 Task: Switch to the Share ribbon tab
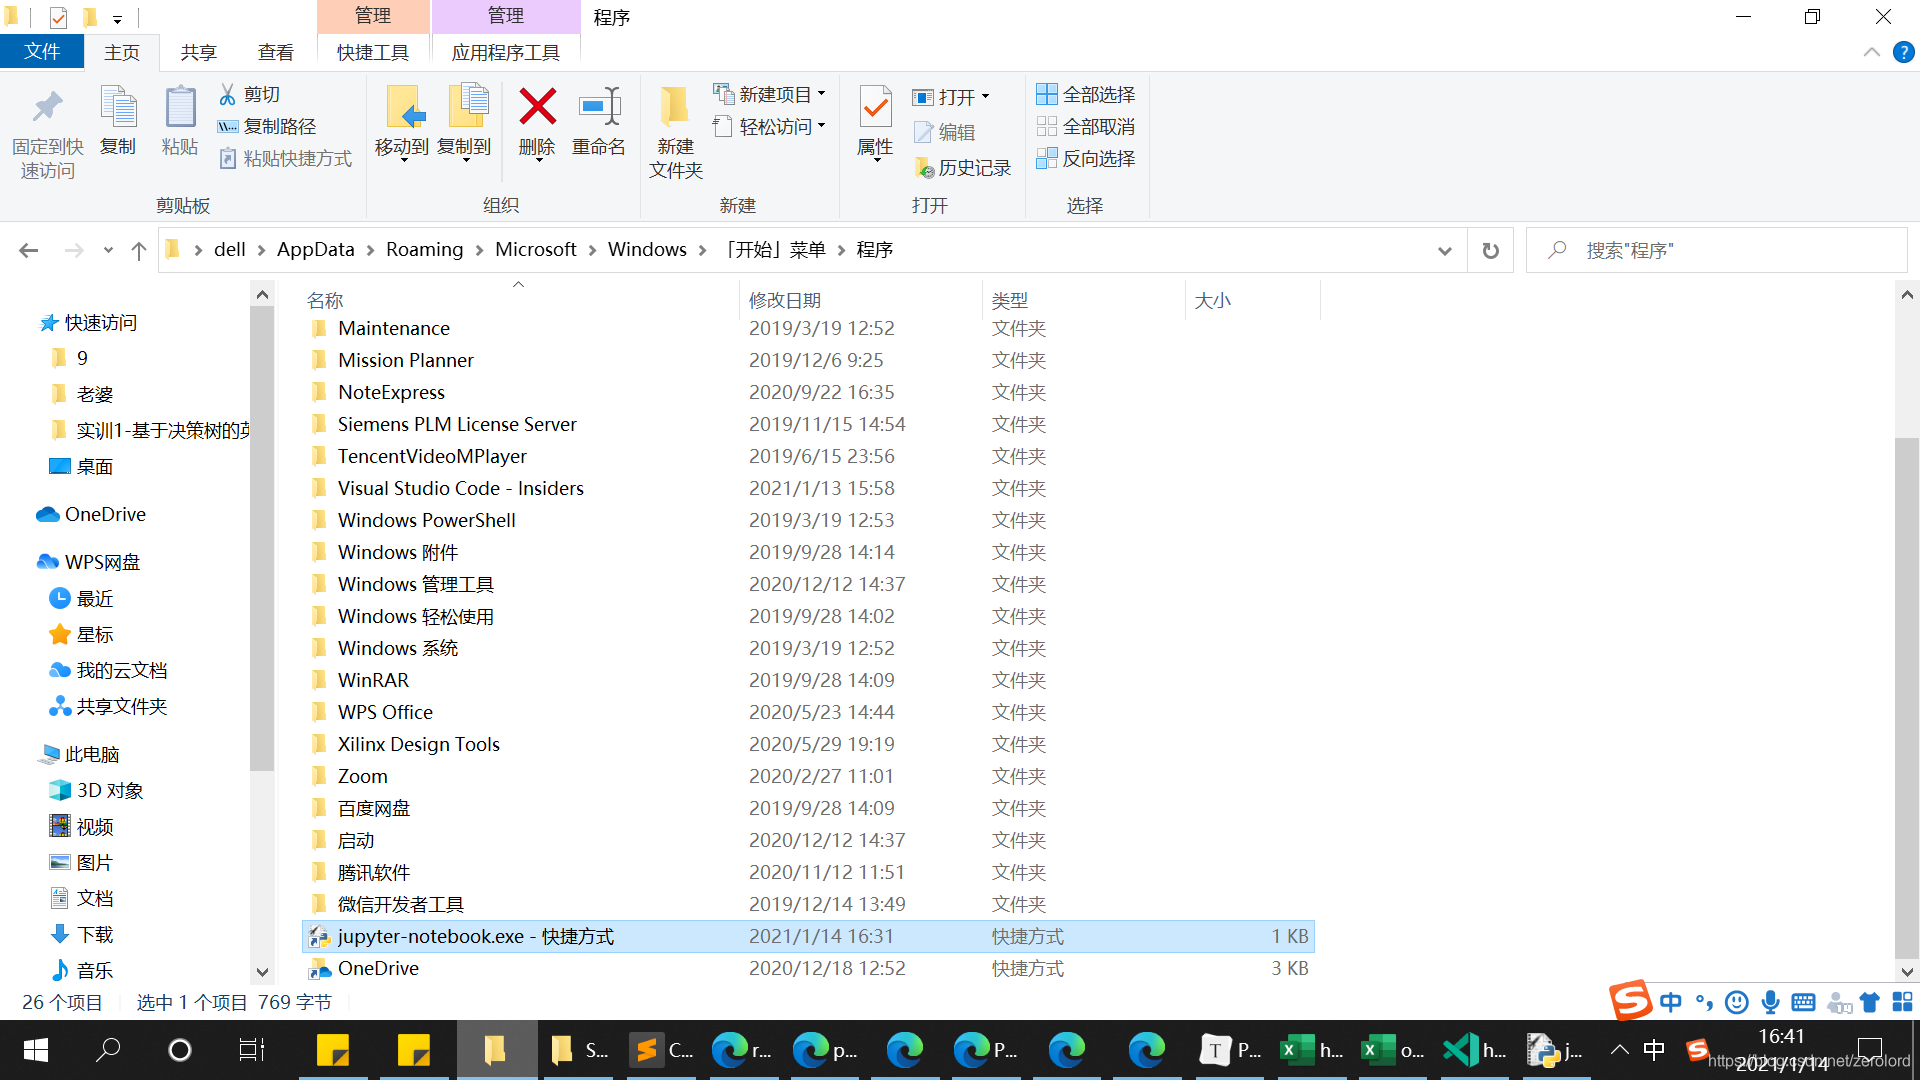(x=198, y=52)
